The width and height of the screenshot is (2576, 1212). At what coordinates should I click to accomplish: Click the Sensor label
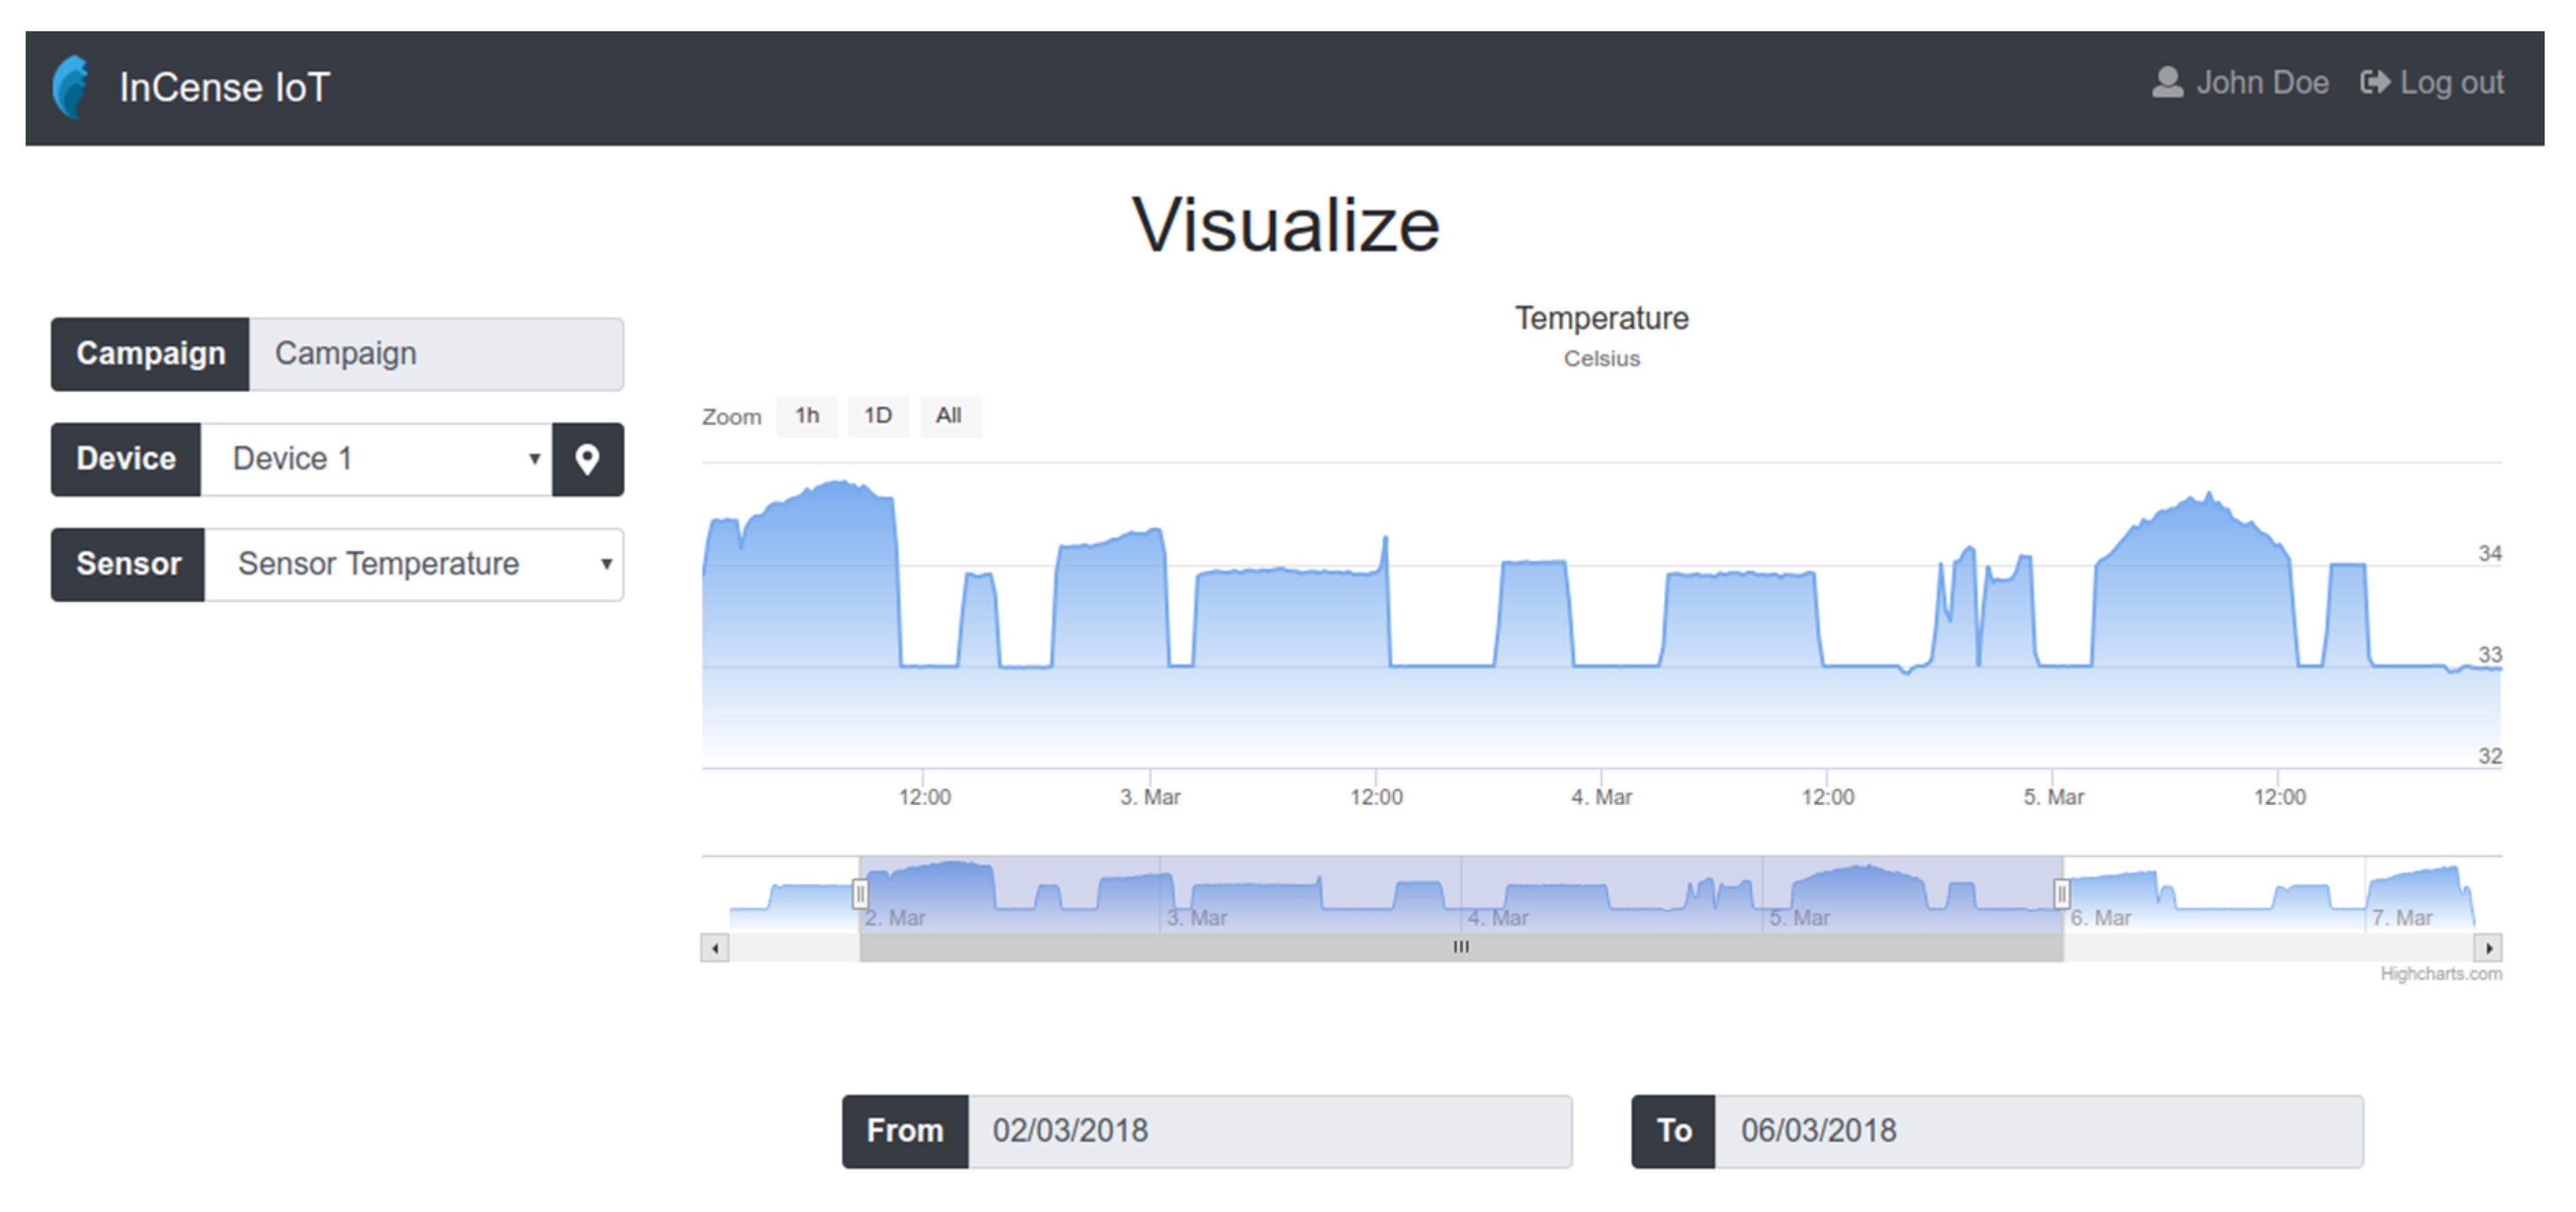(128, 564)
